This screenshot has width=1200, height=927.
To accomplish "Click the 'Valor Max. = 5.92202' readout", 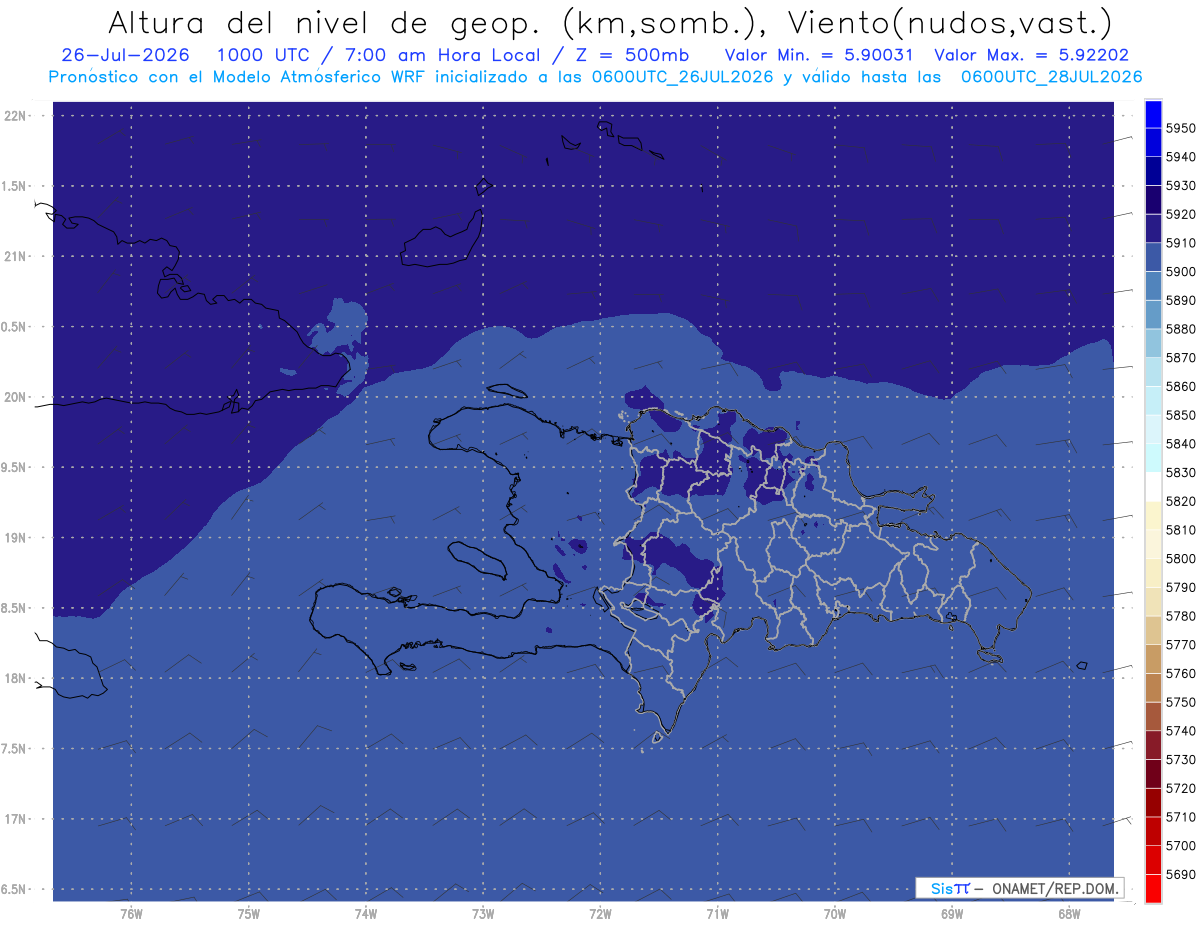I will [x=1032, y=55].
